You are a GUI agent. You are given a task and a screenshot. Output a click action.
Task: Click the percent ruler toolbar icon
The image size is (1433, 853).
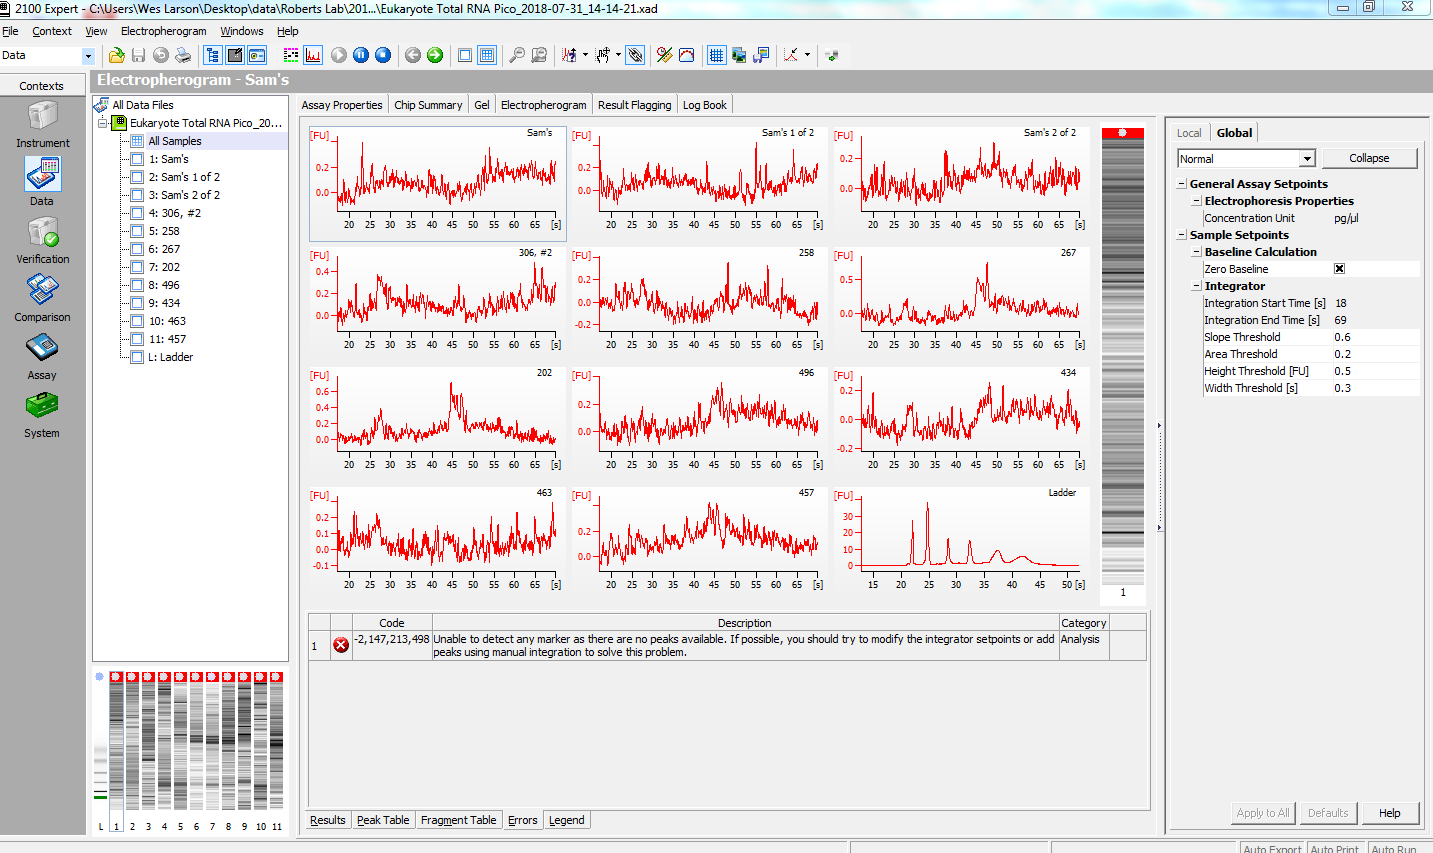pos(664,55)
